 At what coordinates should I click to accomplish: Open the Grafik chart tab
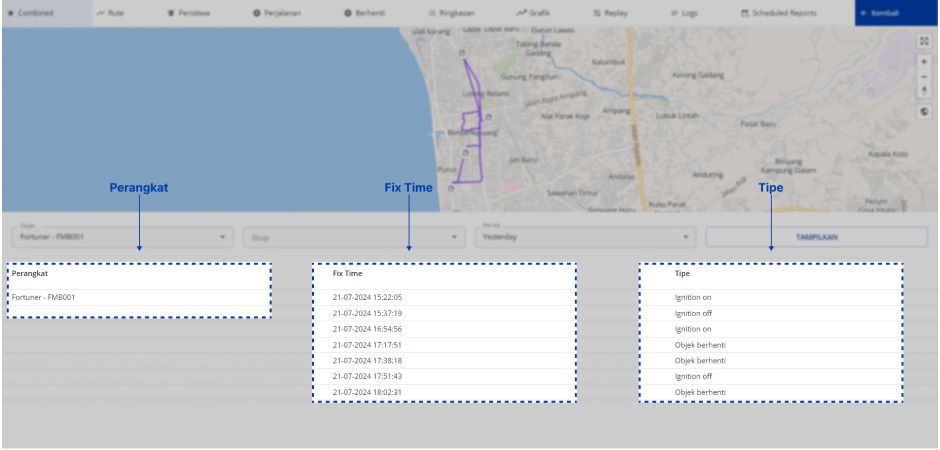534,13
